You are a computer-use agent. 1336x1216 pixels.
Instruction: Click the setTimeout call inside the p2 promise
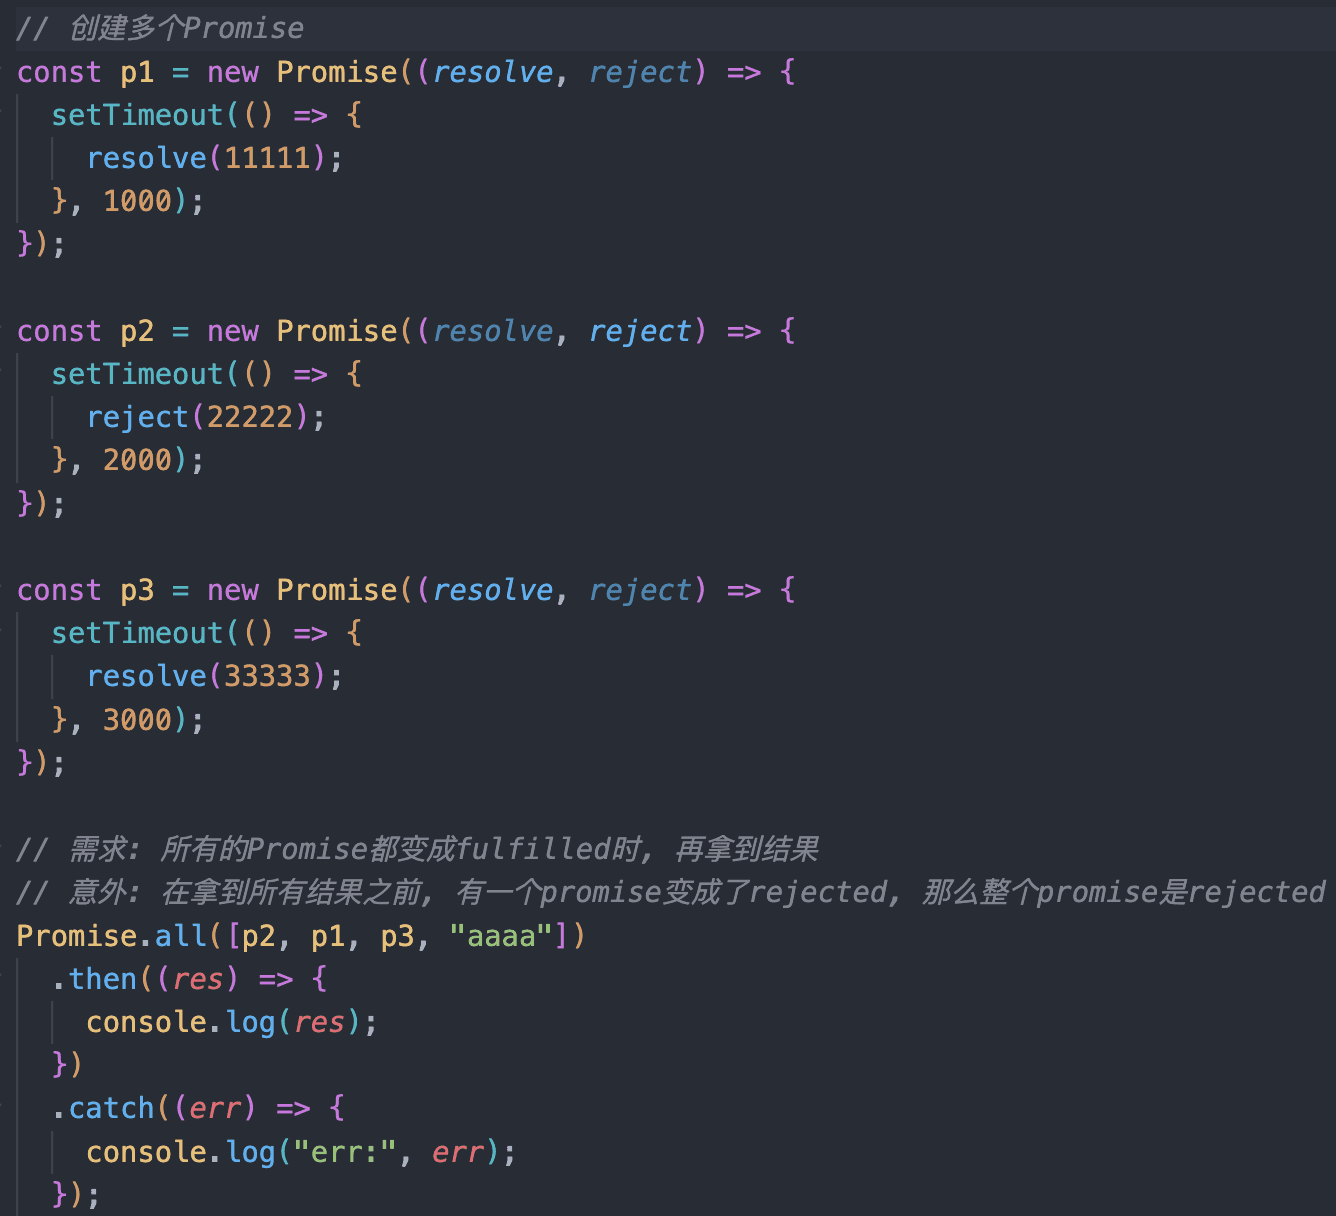137,374
